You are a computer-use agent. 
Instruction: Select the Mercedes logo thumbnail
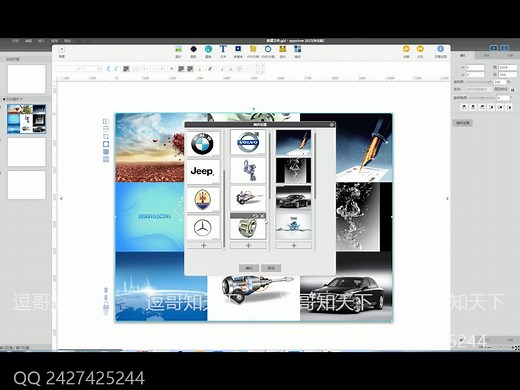pos(203,227)
